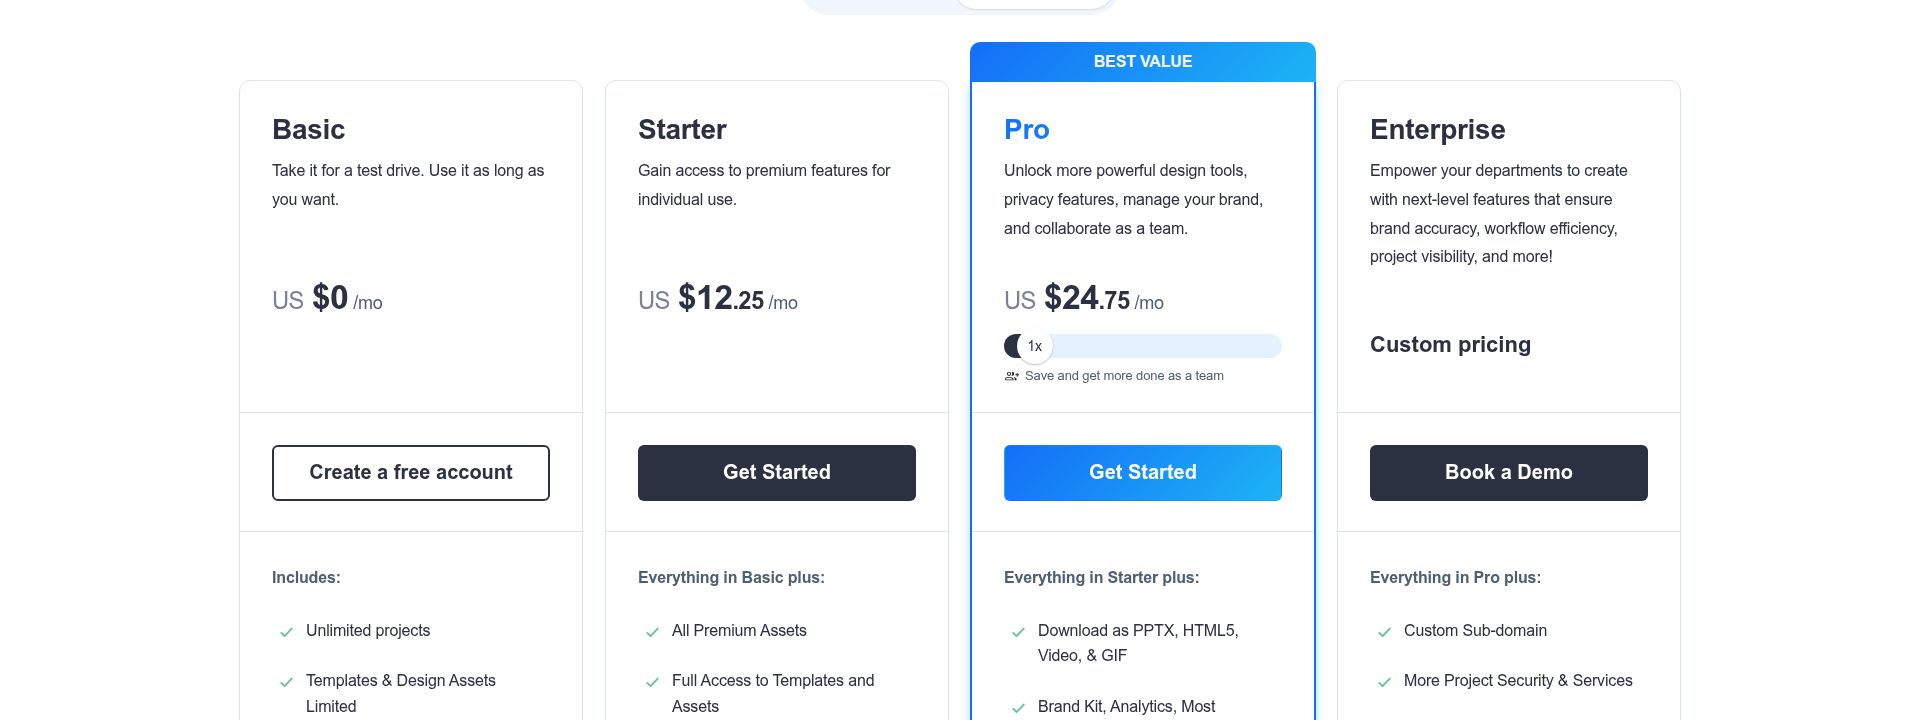Select the Pro plan heading

1025,129
